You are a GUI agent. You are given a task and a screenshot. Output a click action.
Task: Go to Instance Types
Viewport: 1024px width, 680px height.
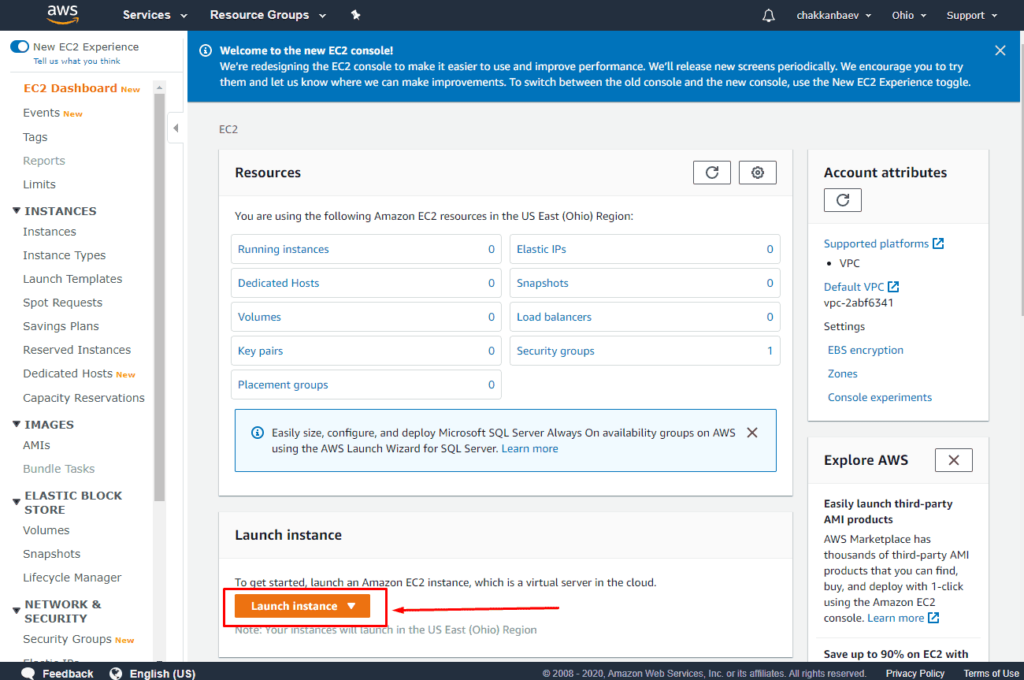[64, 255]
